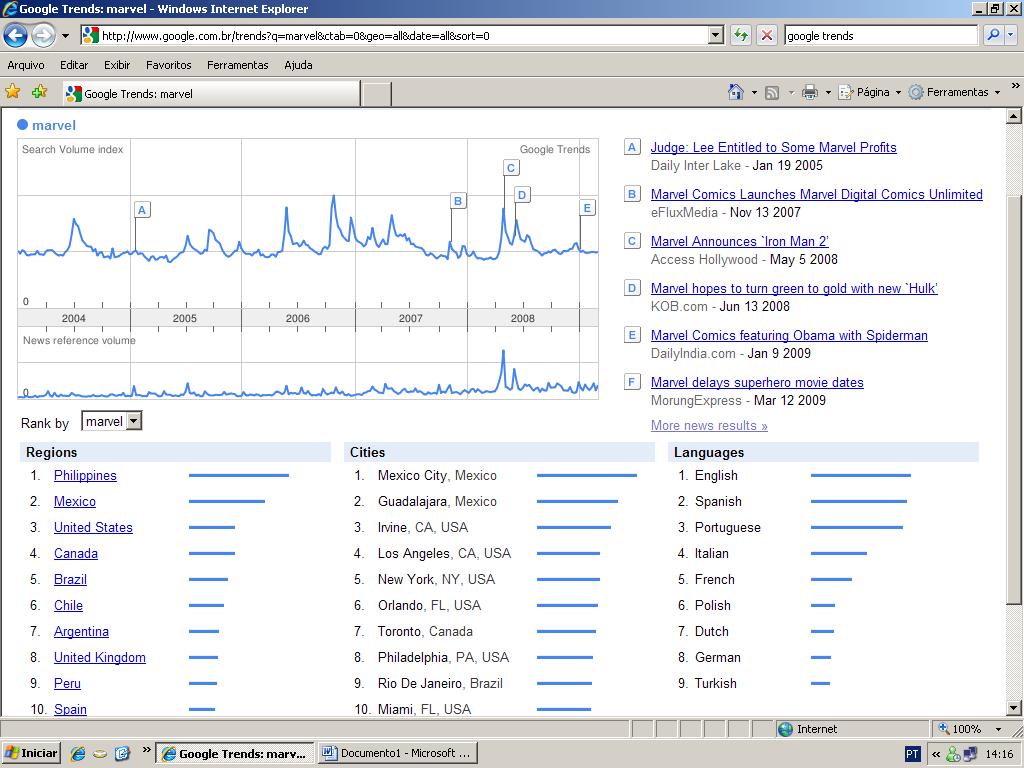The image size is (1024, 768).
Task: Open the Brazil region link
Action: [70, 579]
